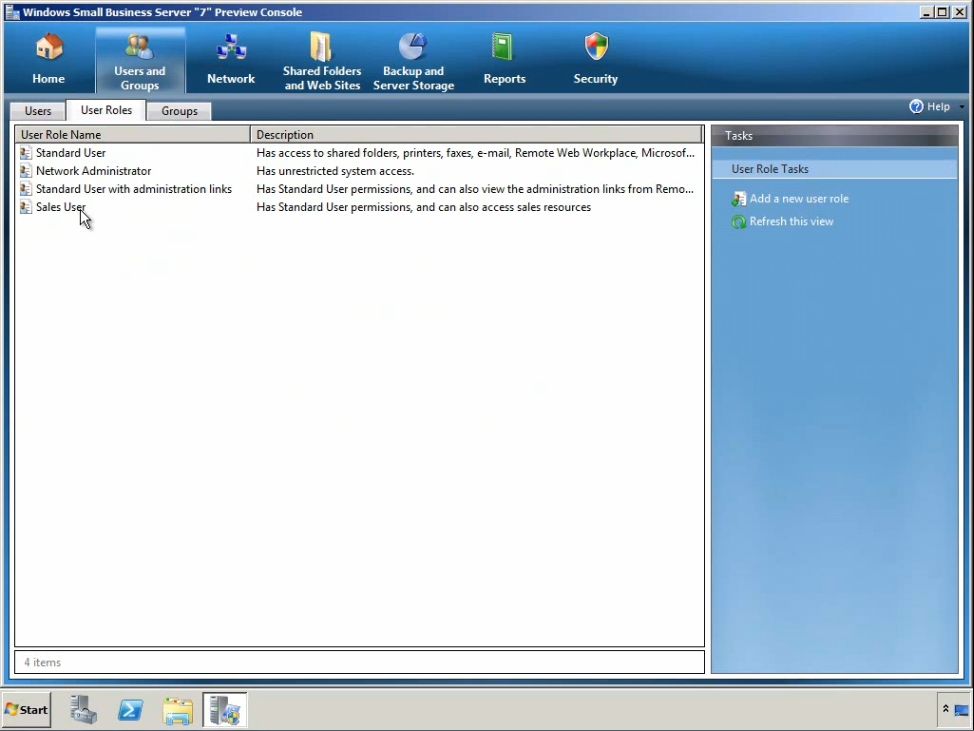Open the Network section icon
Image resolution: width=974 pixels, height=731 pixels.
(x=231, y=48)
